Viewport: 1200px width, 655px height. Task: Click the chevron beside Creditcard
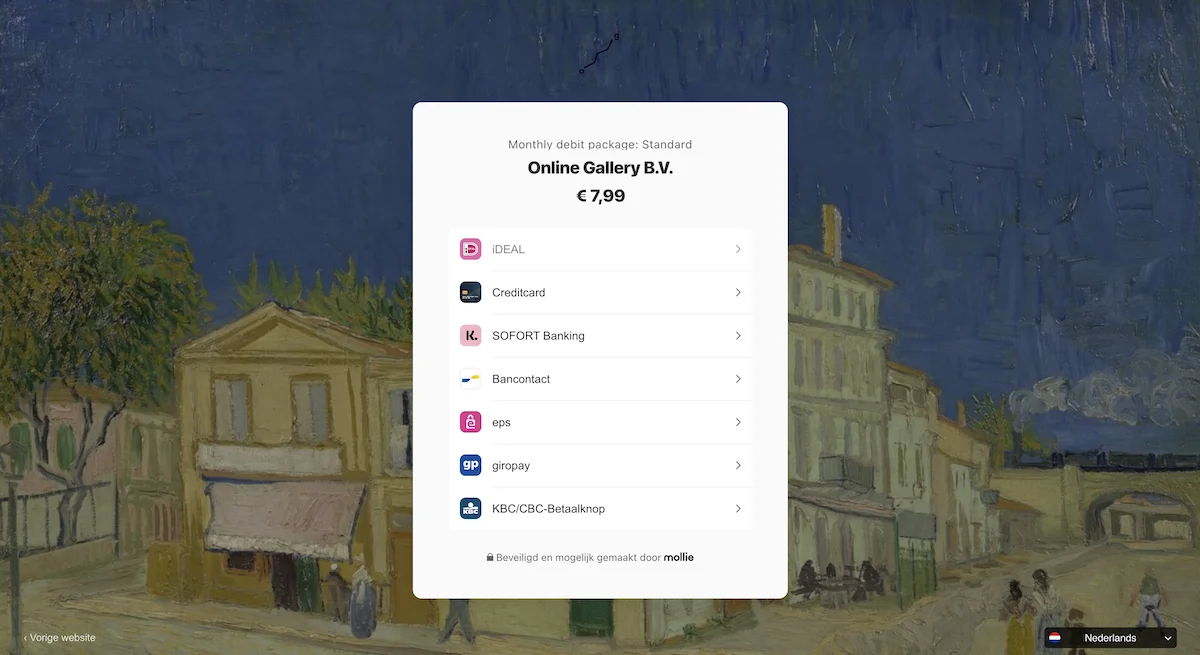[738, 292]
